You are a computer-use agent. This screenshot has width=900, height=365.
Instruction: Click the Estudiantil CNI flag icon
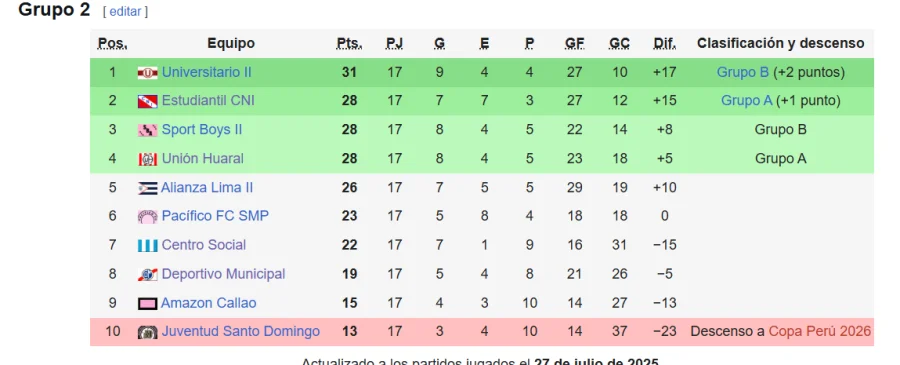[x=148, y=102]
